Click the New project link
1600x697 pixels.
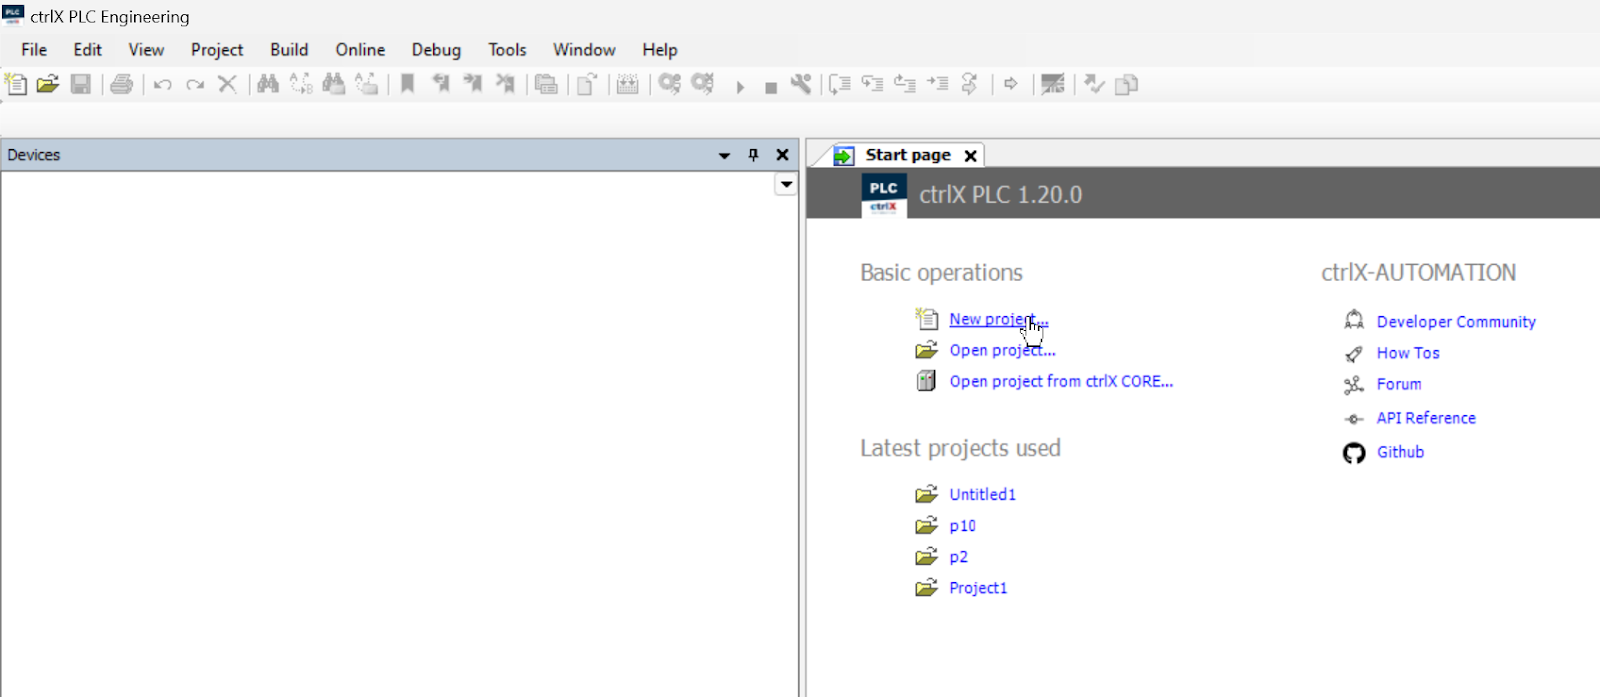tap(999, 319)
